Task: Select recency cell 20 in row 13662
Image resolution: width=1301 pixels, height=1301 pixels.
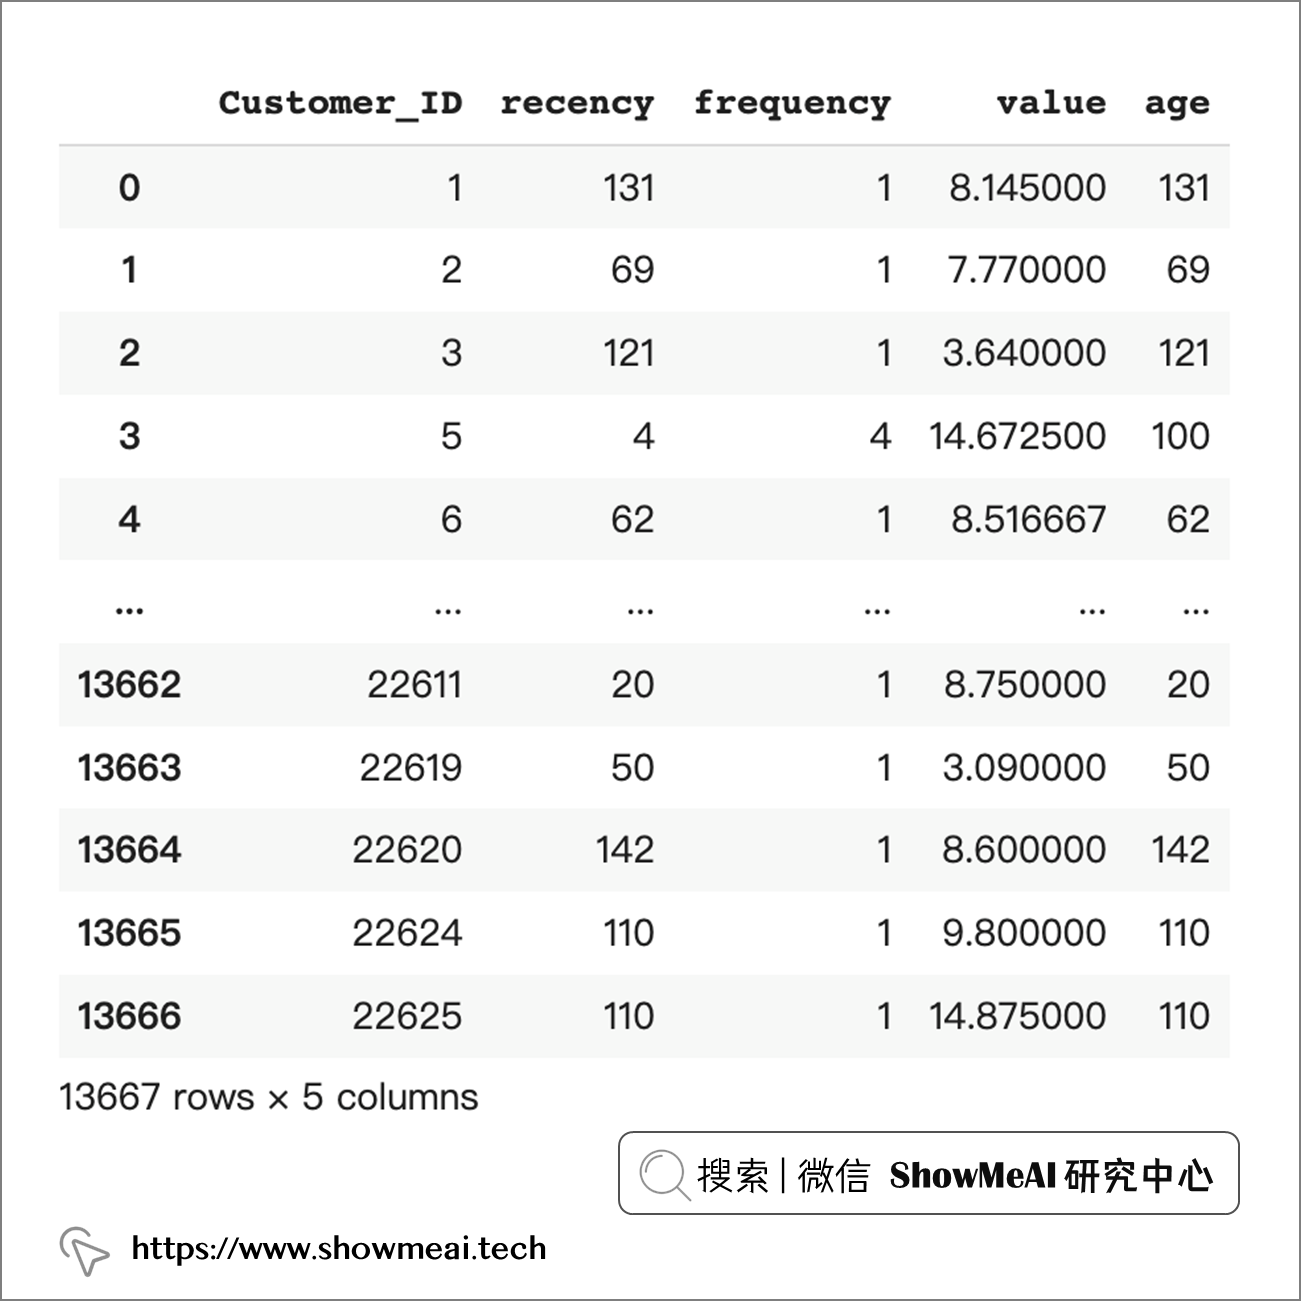Action: [632, 685]
